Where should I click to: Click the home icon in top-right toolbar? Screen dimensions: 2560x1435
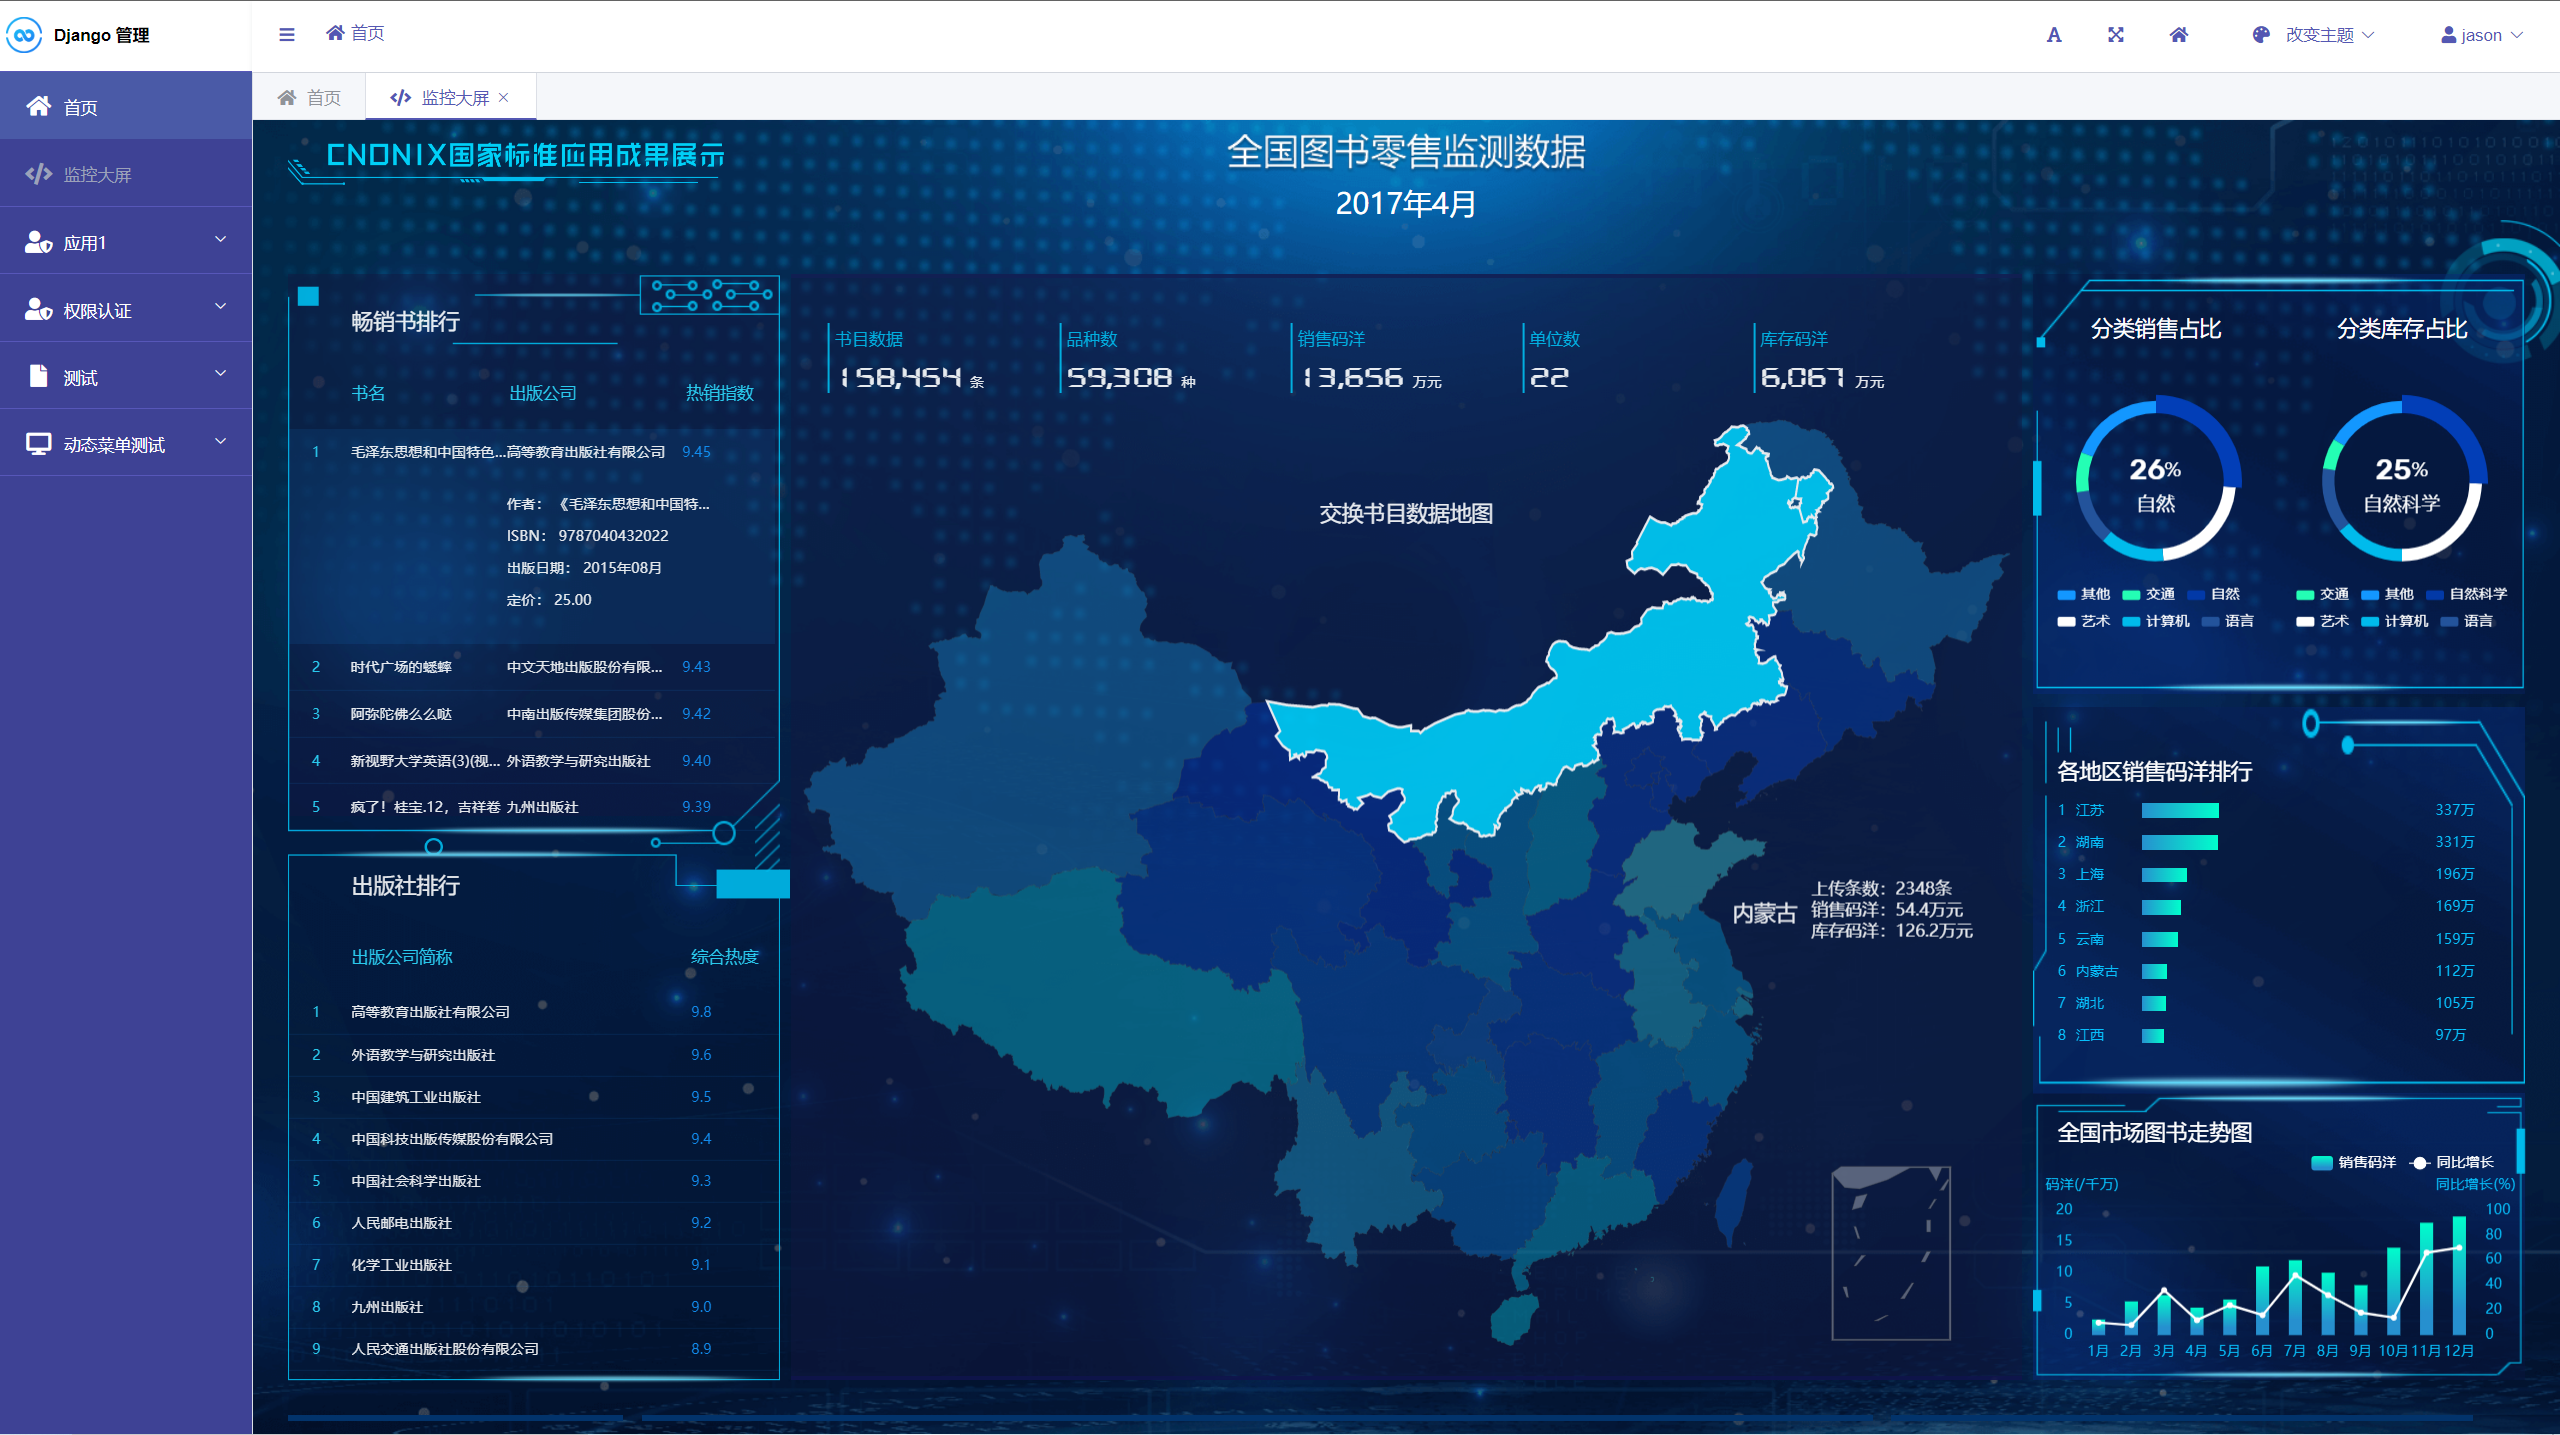coord(2179,35)
